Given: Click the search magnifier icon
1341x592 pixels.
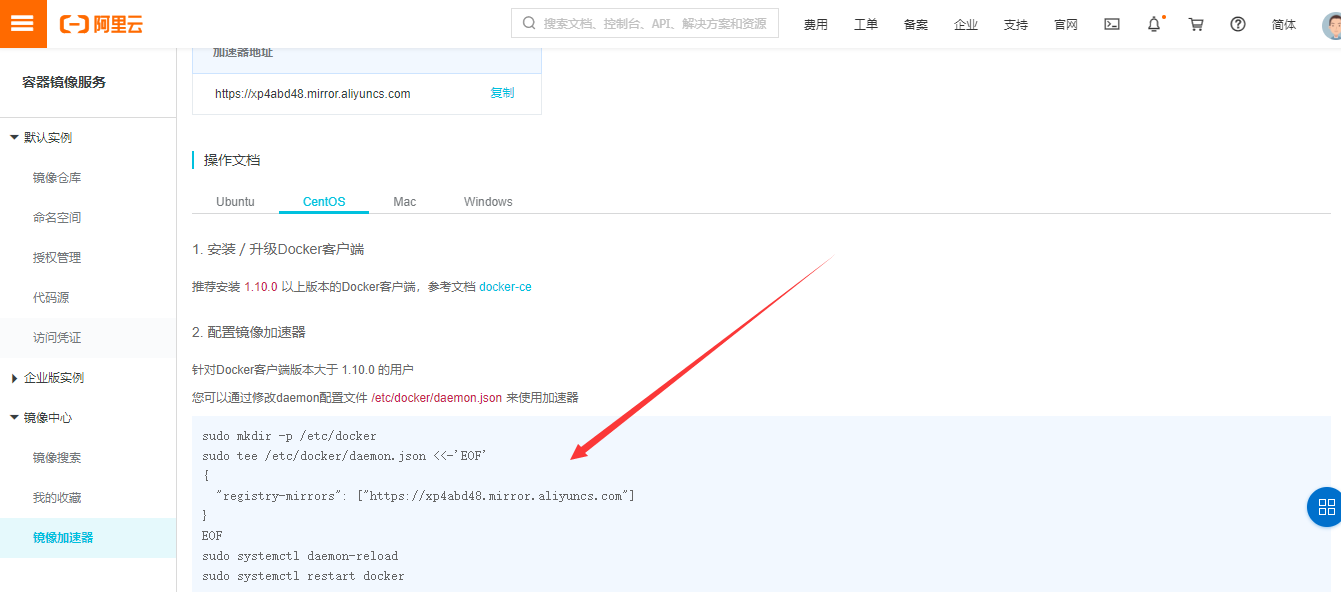Looking at the screenshot, I should click(x=528, y=23).
